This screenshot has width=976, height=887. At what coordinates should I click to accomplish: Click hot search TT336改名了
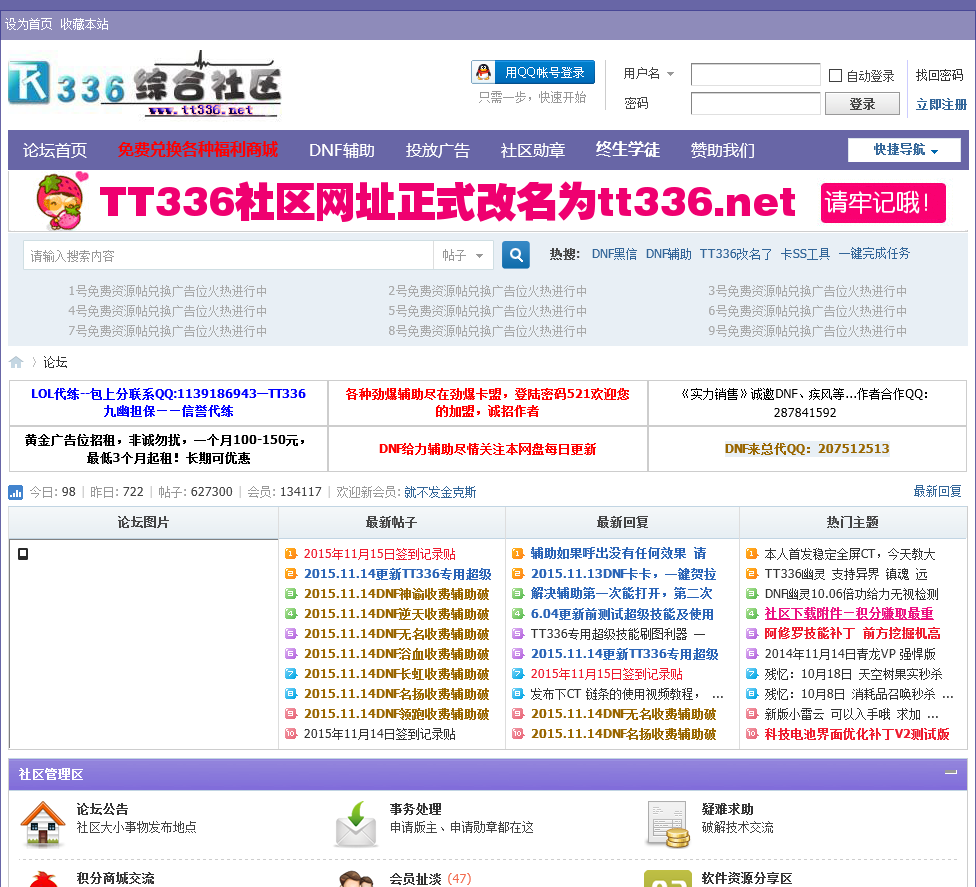click(x=736, y=254)
